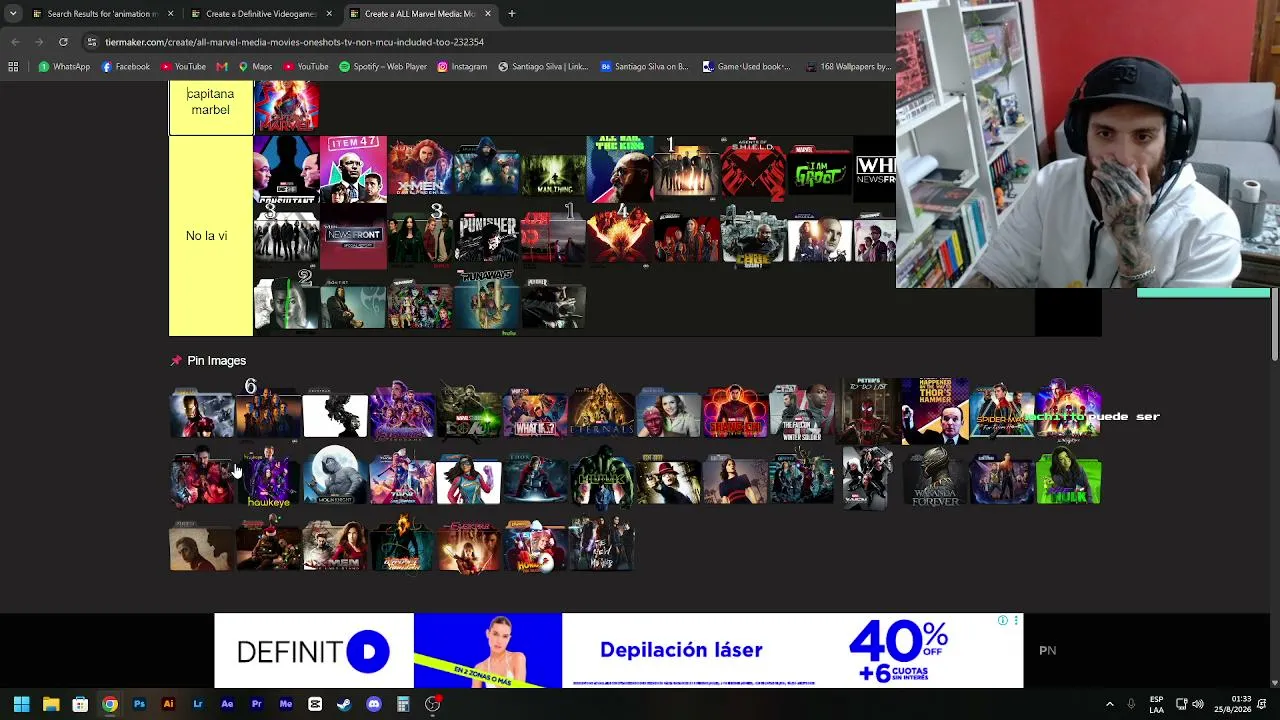This screenshot has height=720, width=1280.
Task: Open ad info icon on banner
Action: click(1003, 621)
